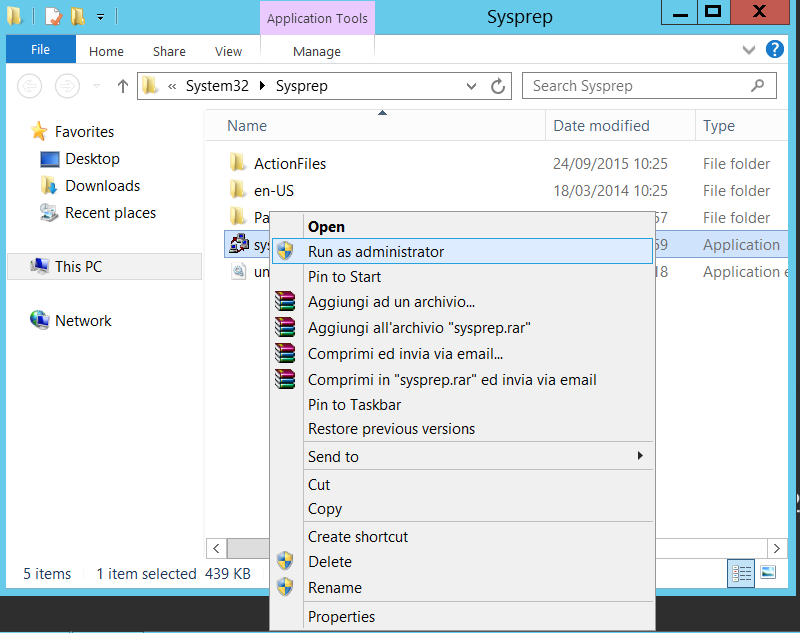Viewport: 800px width, 633px height.
Task: Click the Open context menu entry
Action: click(x=462, y=226)
